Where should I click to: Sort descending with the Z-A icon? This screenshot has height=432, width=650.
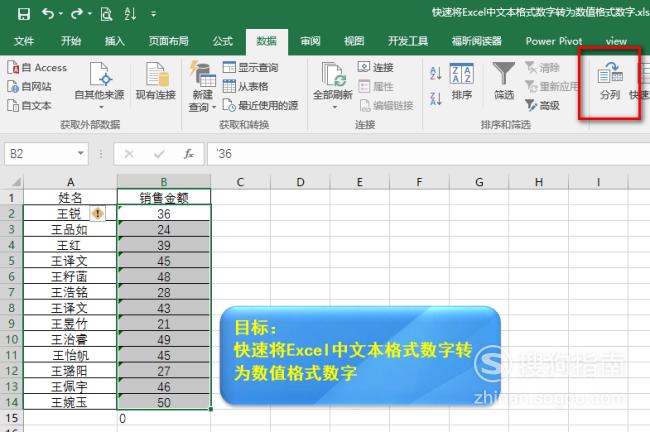(x=436, y=98)
